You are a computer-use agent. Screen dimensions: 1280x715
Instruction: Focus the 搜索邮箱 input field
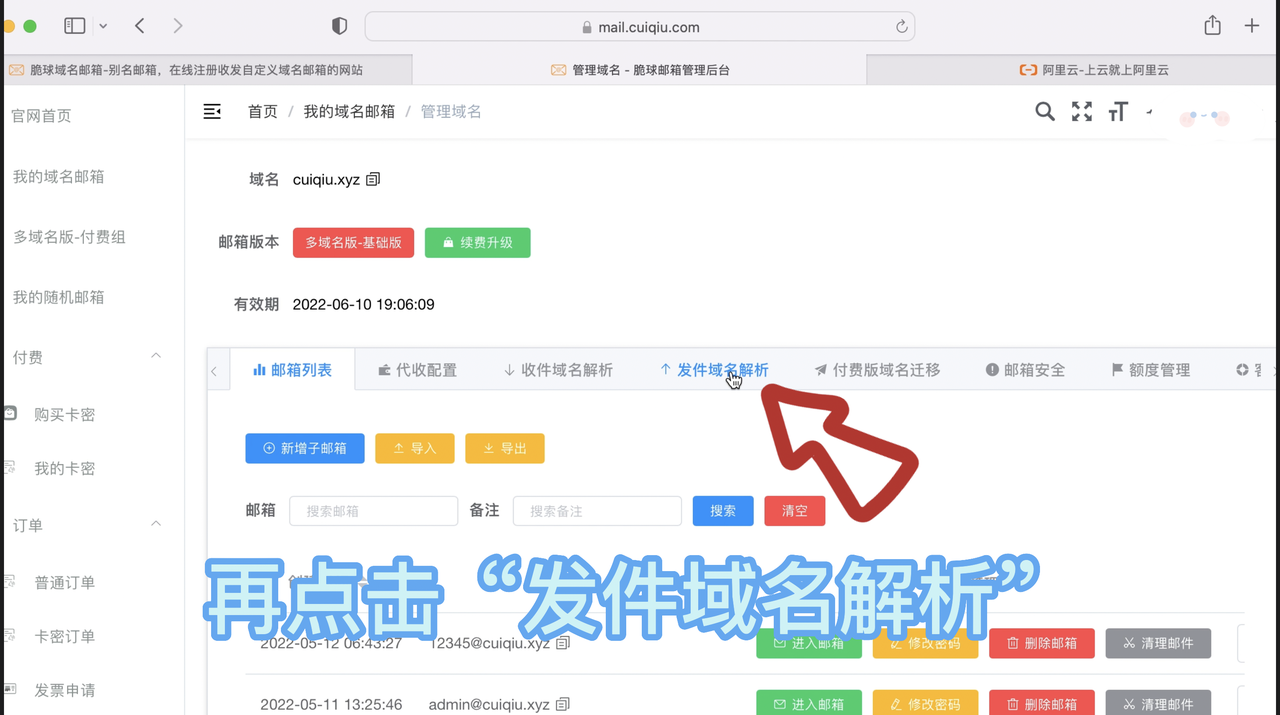click(x=374, y=511)
